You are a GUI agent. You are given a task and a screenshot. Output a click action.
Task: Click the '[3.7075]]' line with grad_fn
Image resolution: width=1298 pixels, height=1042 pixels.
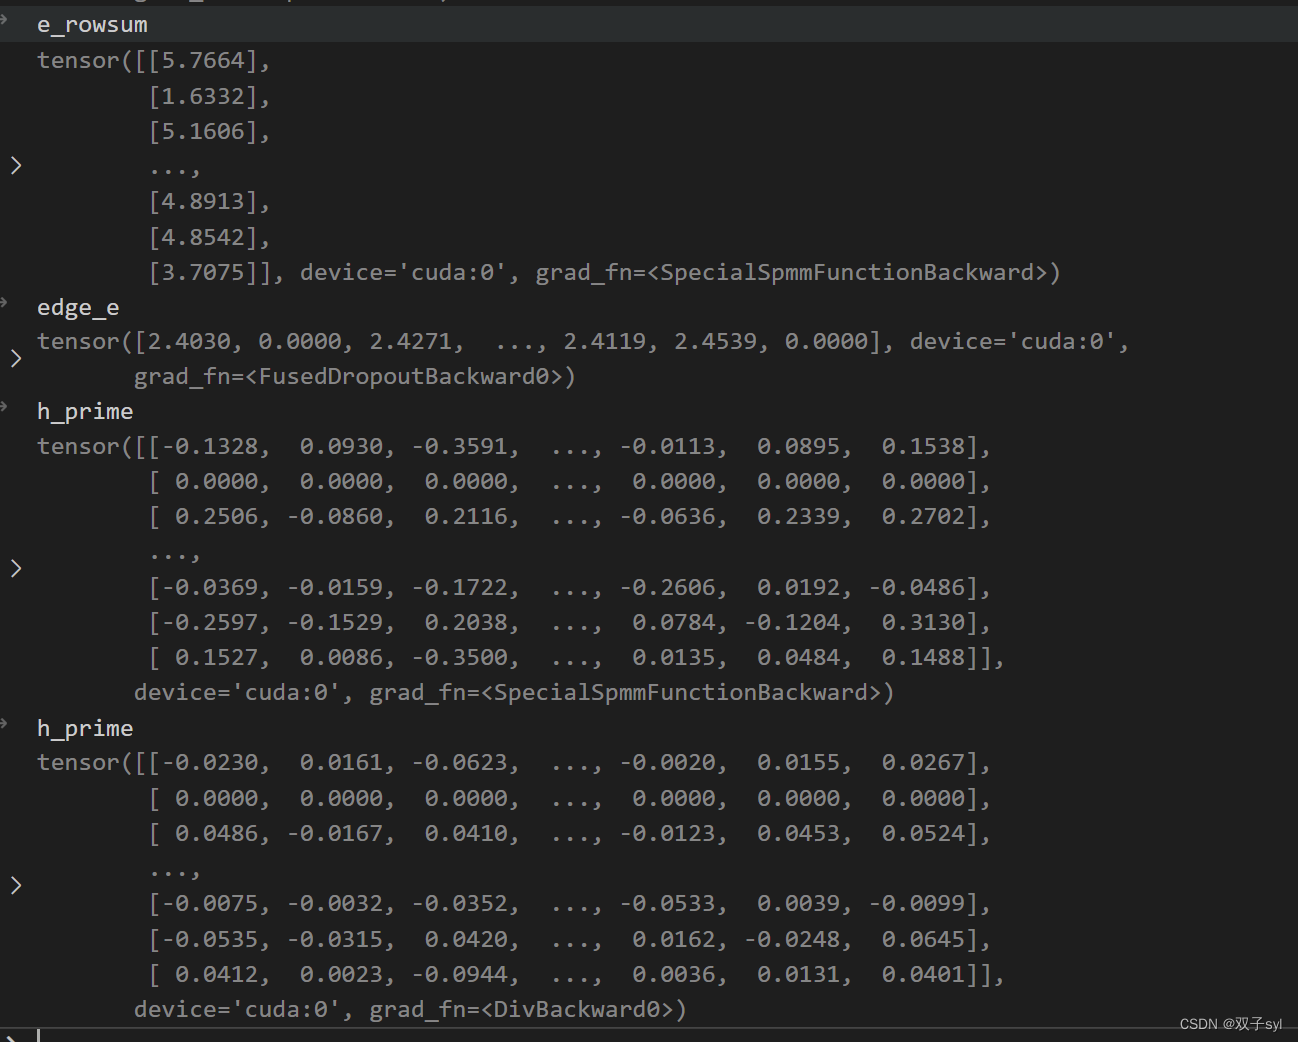point(604,273)
